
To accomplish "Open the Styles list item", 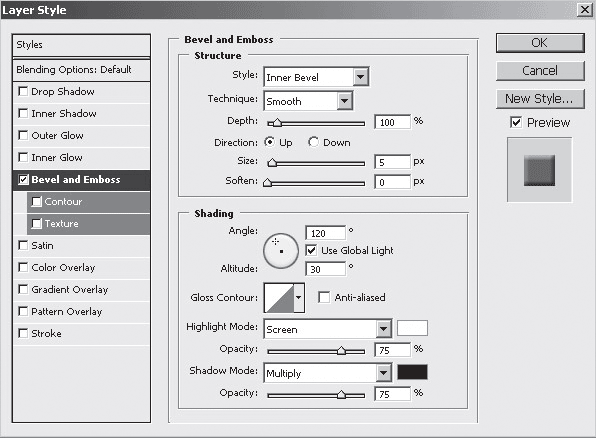I will click(81, 45).
